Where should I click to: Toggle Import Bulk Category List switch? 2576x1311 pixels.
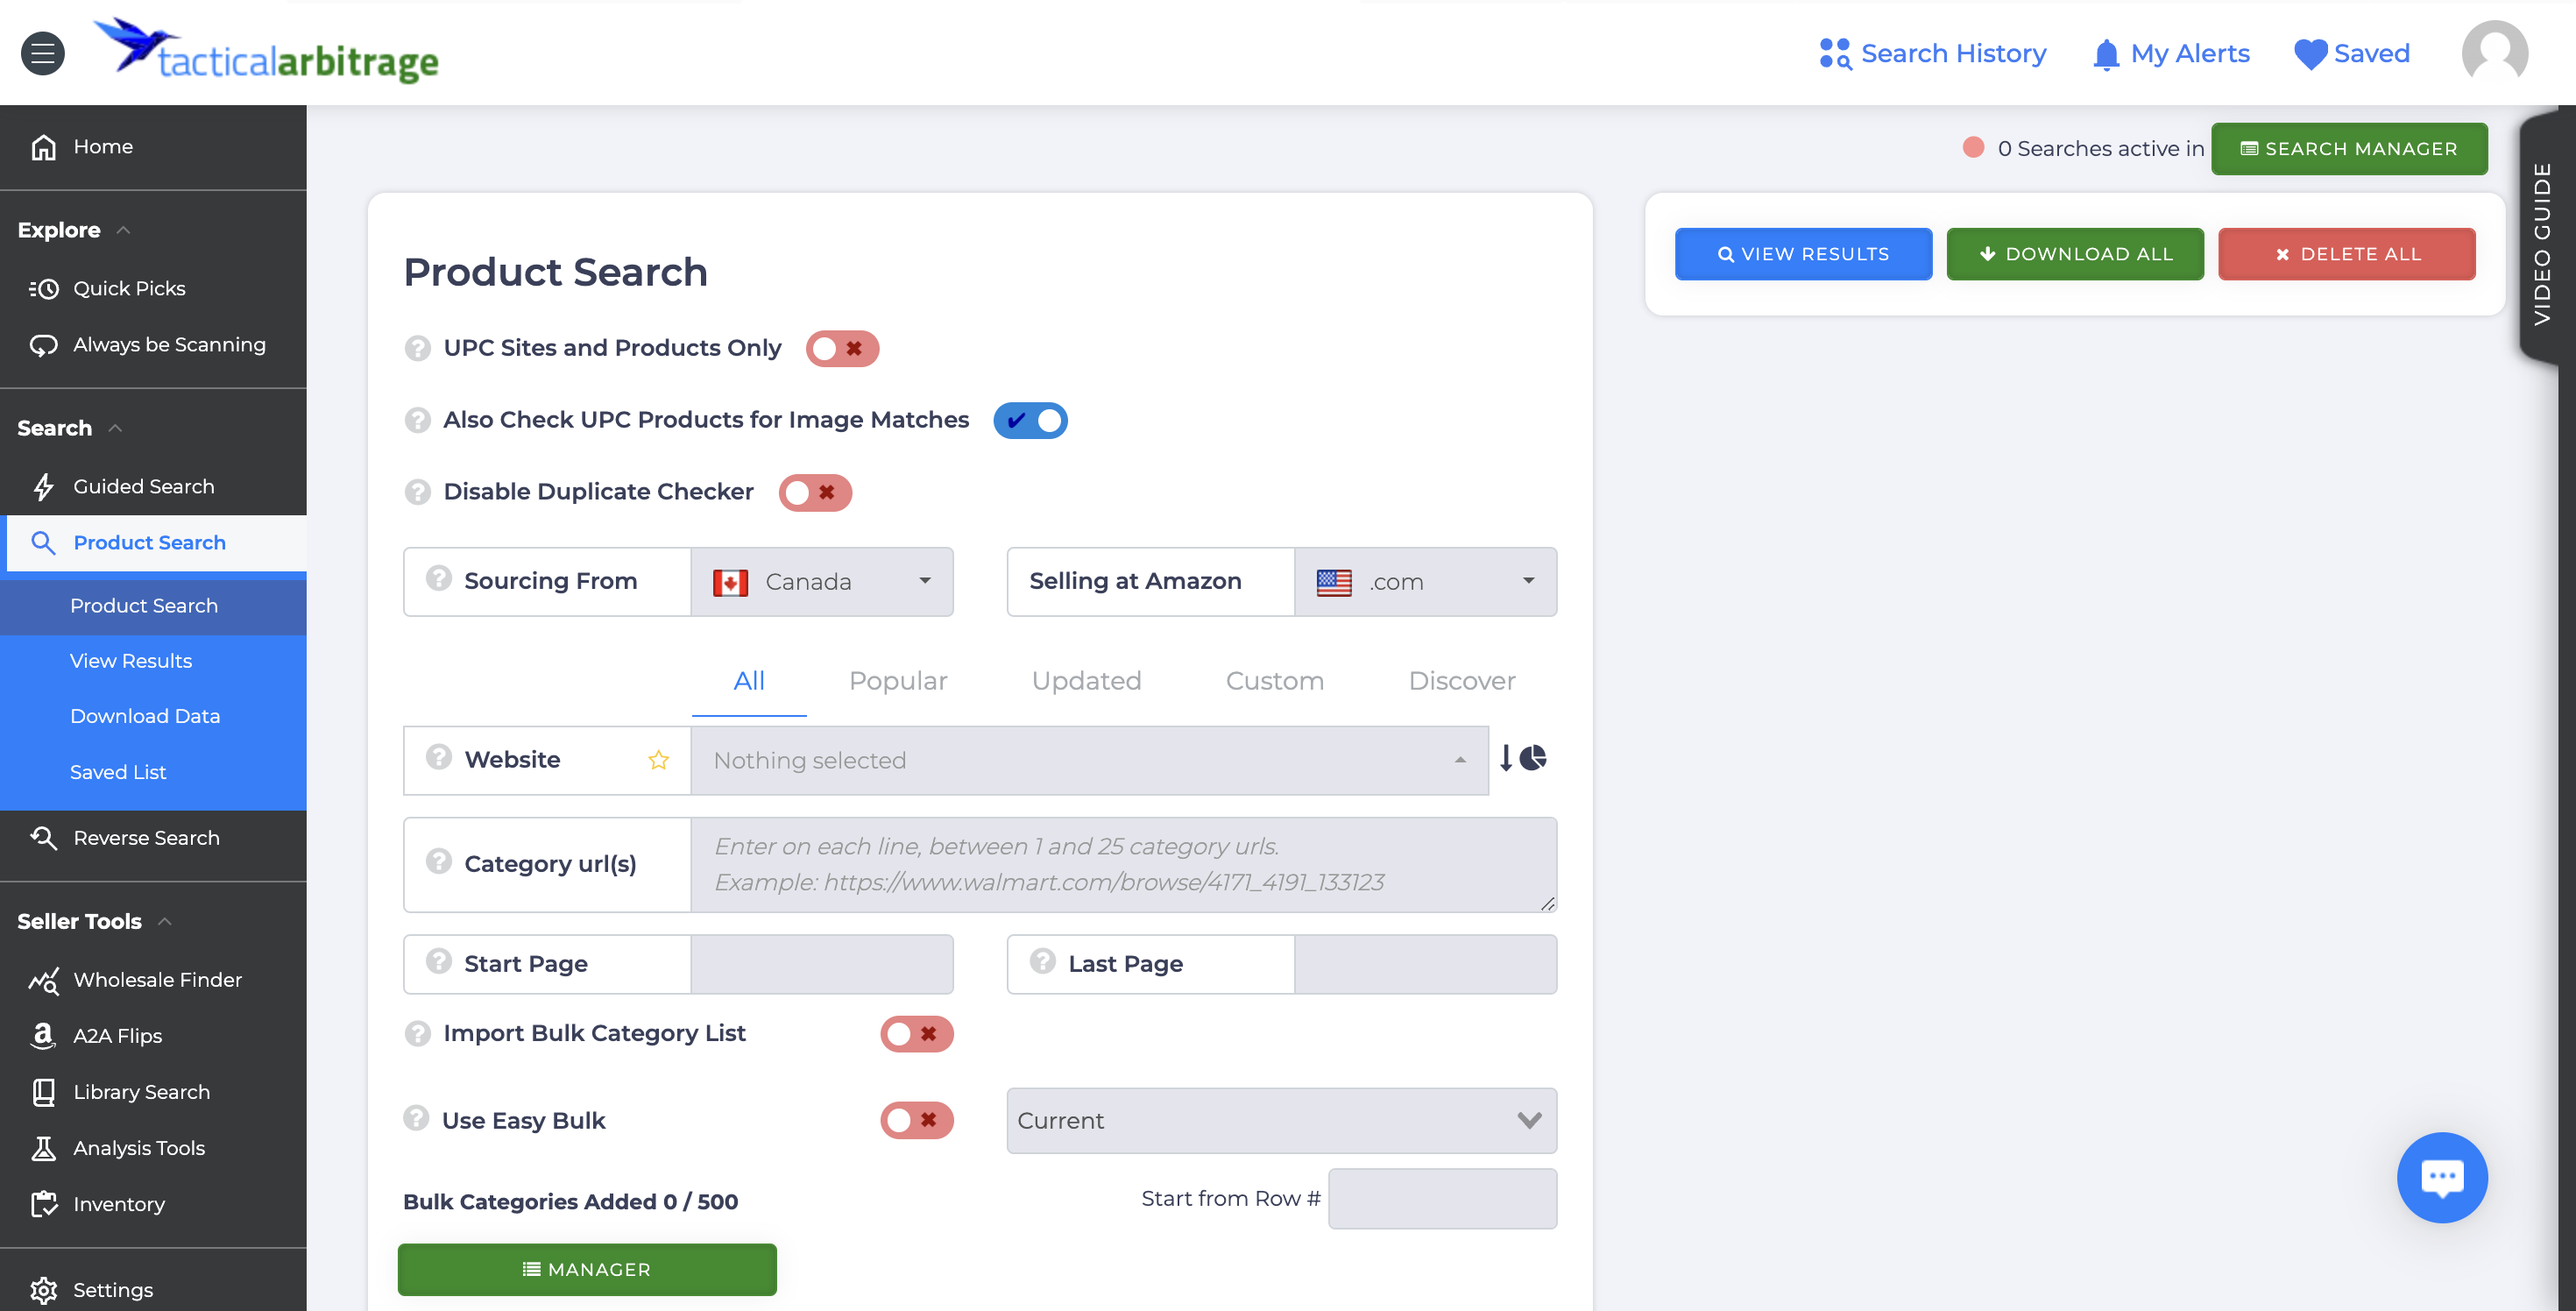click(916, 1034)
